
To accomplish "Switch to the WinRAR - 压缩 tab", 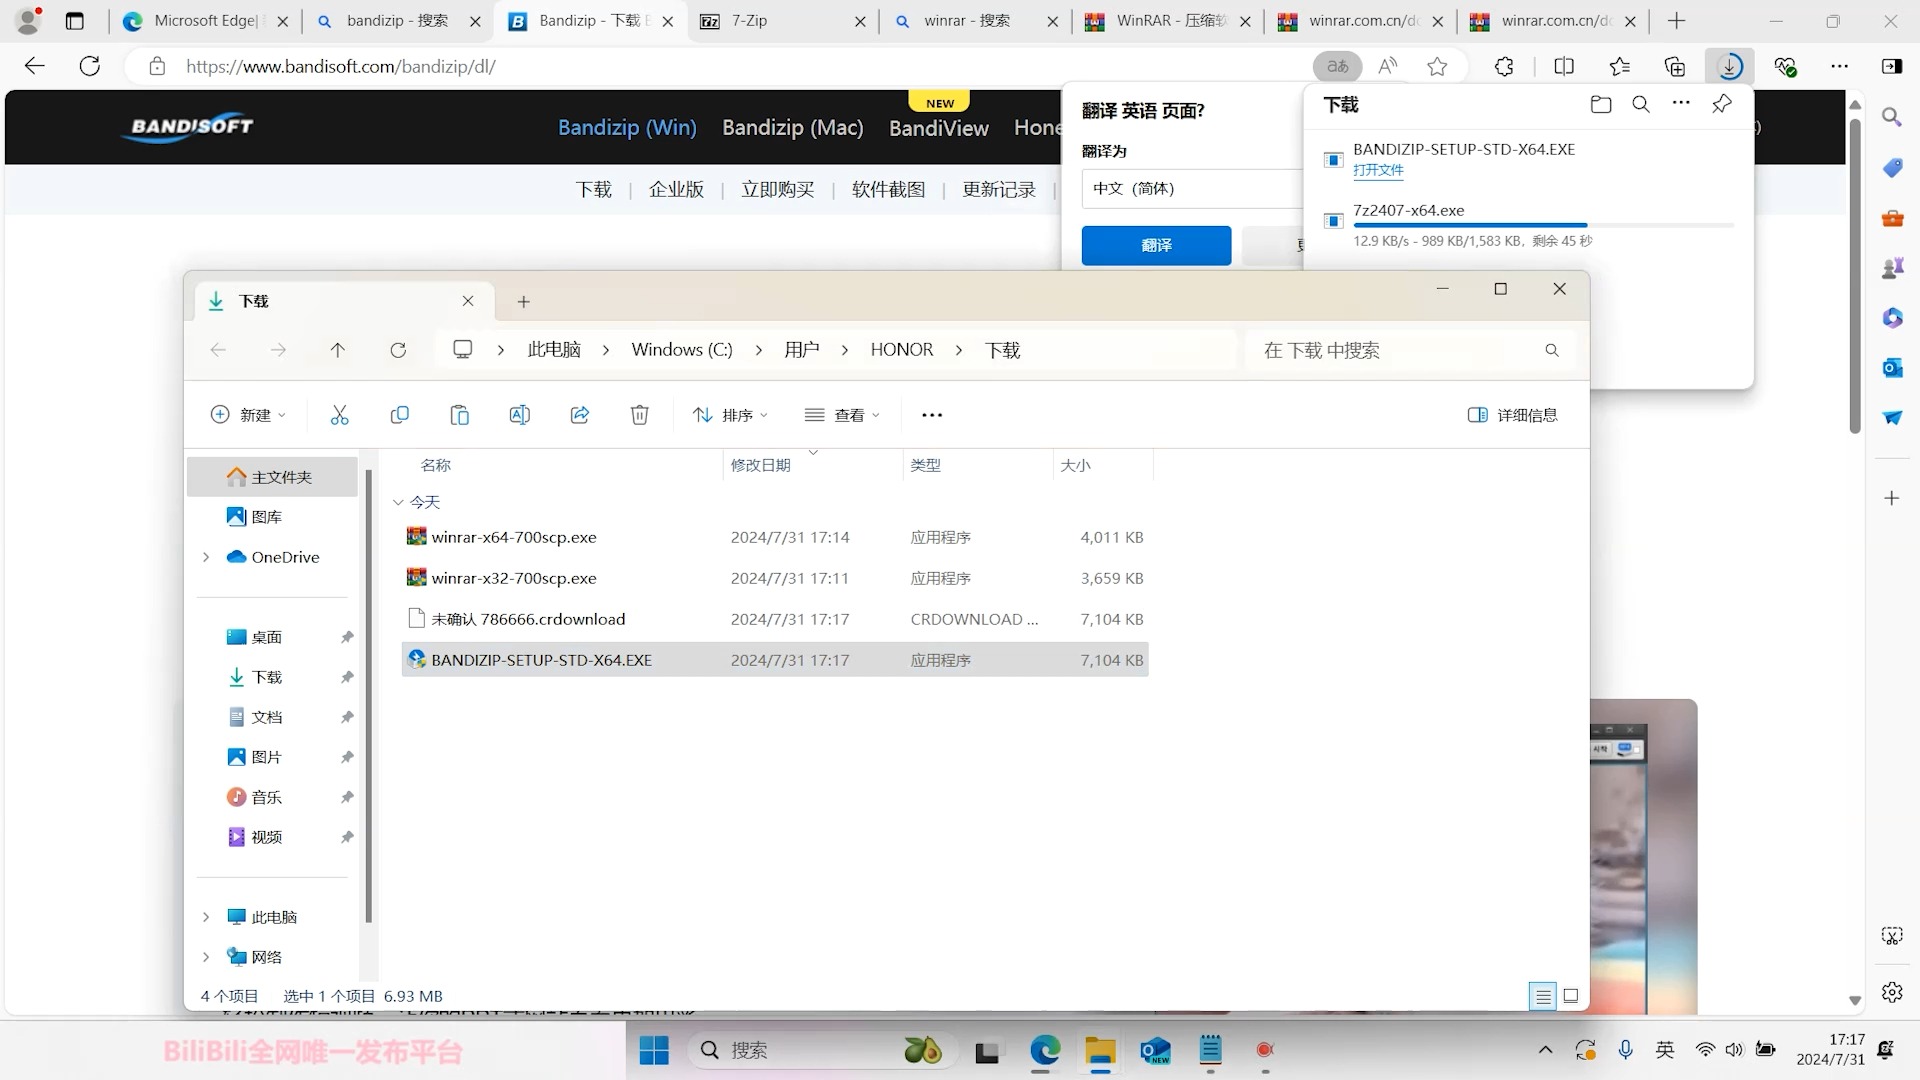I will click(1168, 21).
